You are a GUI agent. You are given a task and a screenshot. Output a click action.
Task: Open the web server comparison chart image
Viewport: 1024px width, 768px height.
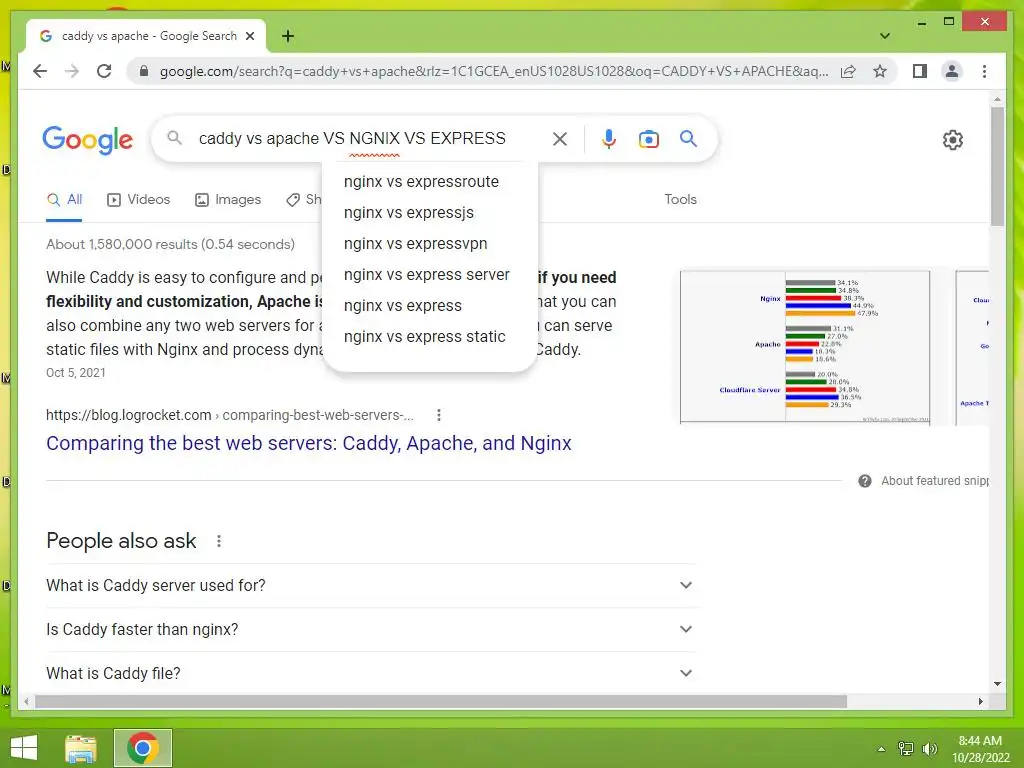tap(805, 347)
